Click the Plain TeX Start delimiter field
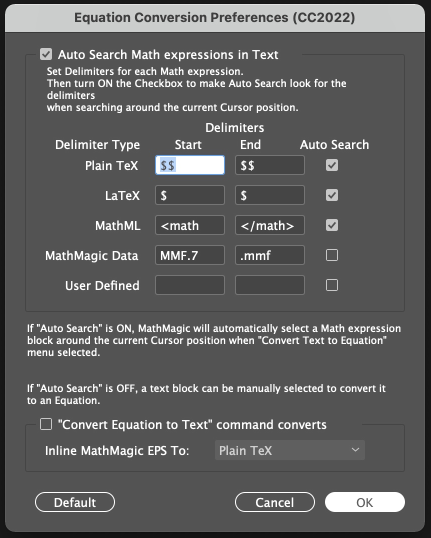Viewport: 431px width, 538px height. (x=190, y=165)
